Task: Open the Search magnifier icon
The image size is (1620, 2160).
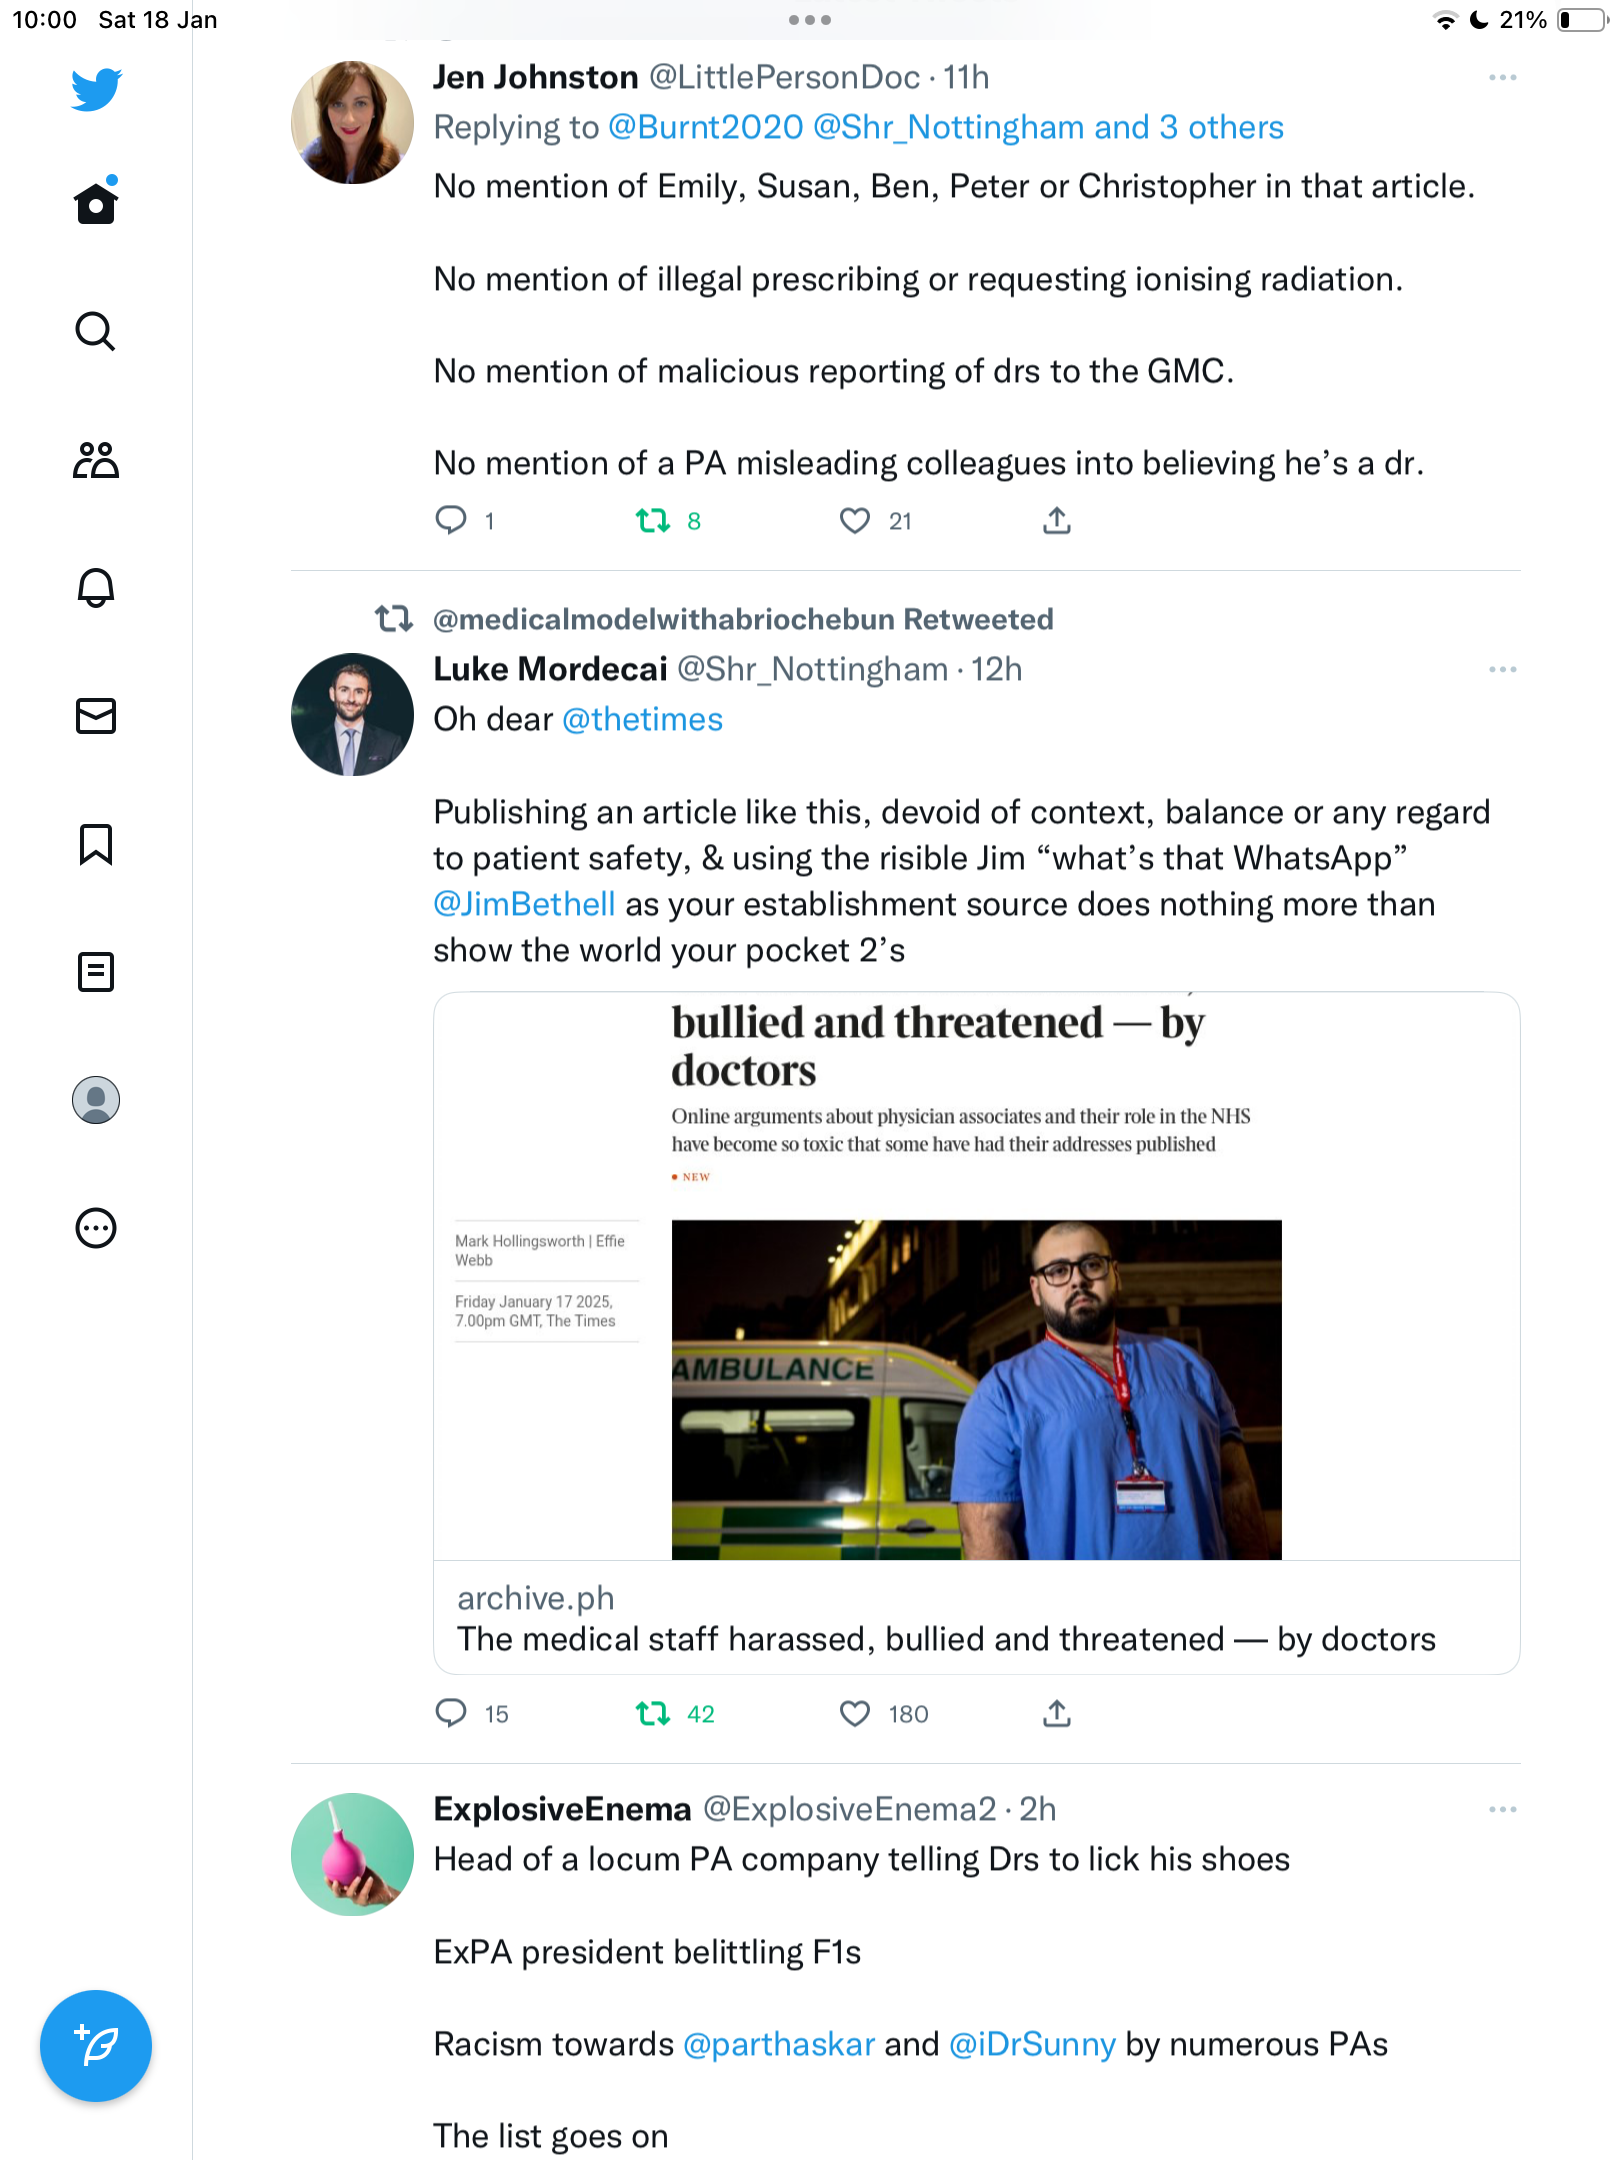Action: (x=96, y=331)
